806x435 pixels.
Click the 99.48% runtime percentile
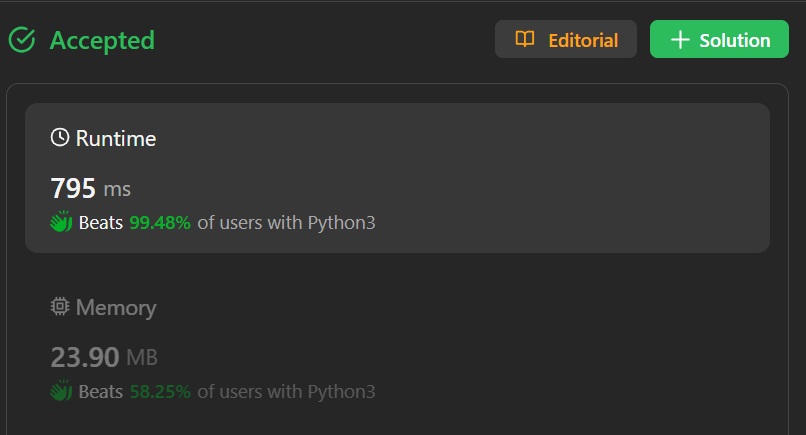(x=160, y=223)
